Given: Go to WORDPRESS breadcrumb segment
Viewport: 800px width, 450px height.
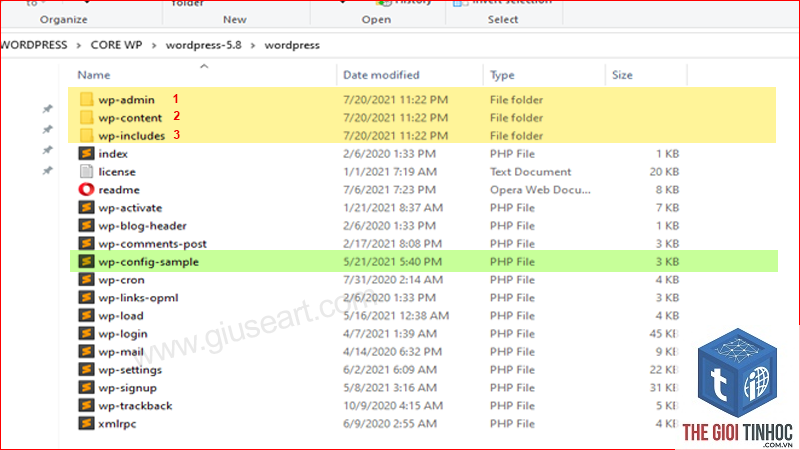Looking at the screenshot, I should coord(34,45).
